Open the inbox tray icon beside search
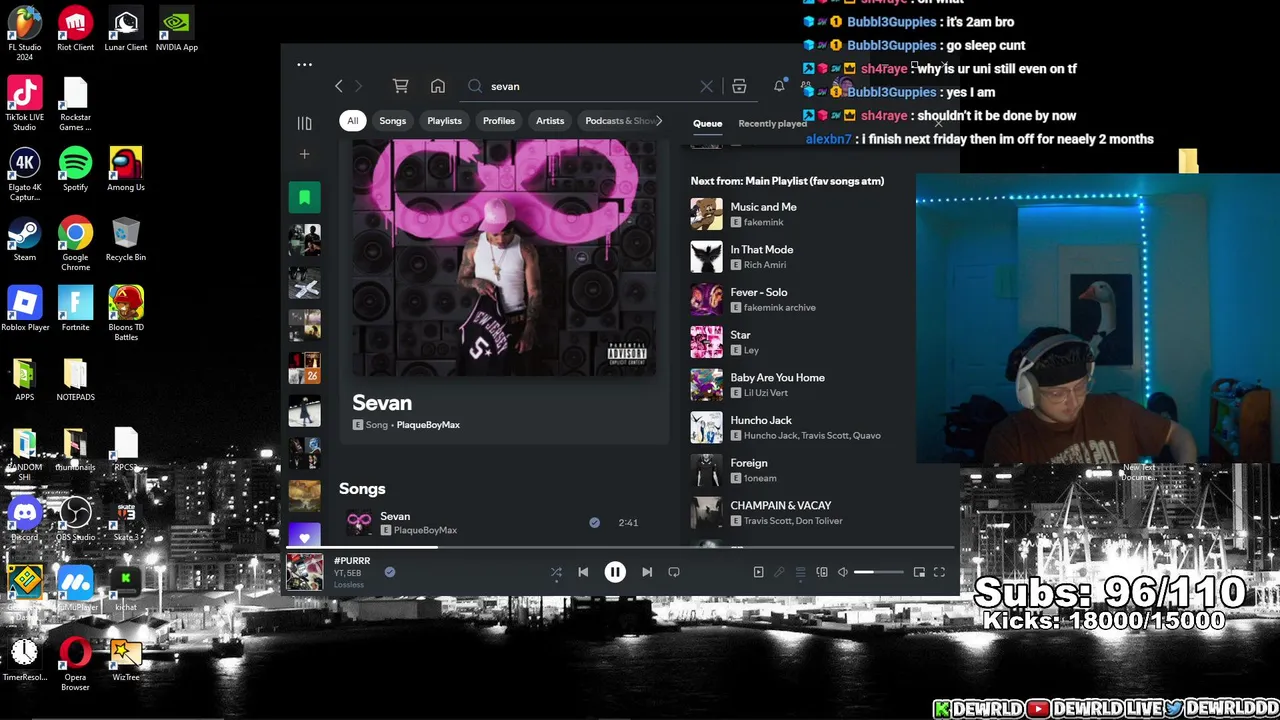This screenshot has height=720, width=1280. point(739,87)
